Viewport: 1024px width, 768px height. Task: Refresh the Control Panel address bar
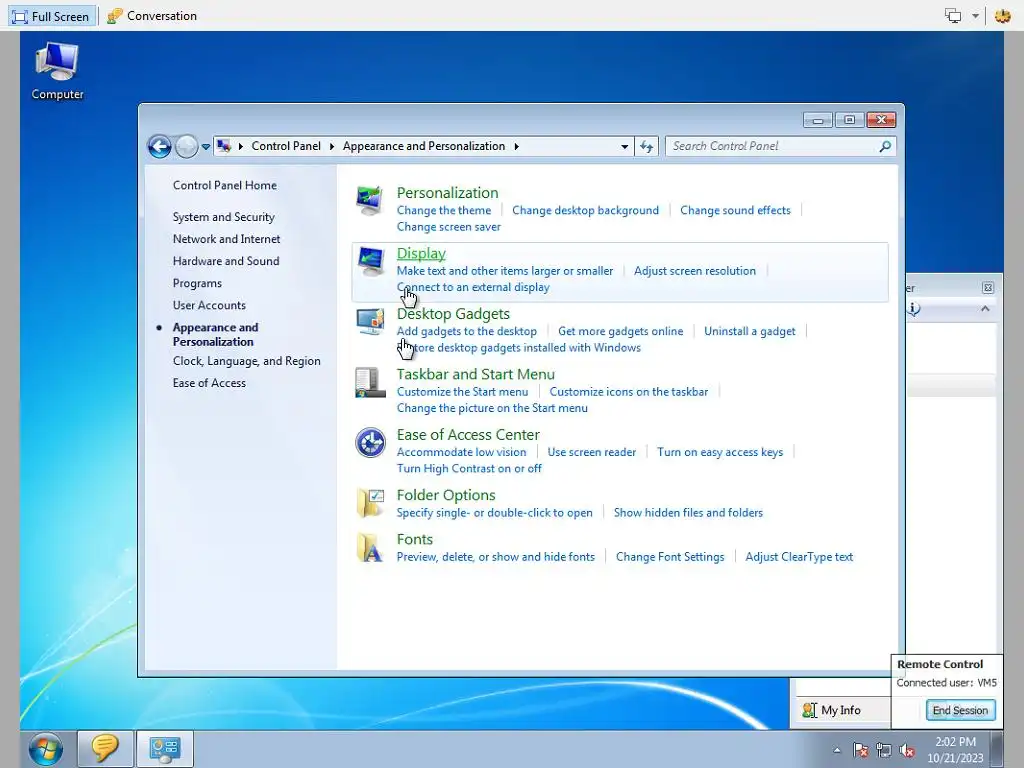(647, 146)
